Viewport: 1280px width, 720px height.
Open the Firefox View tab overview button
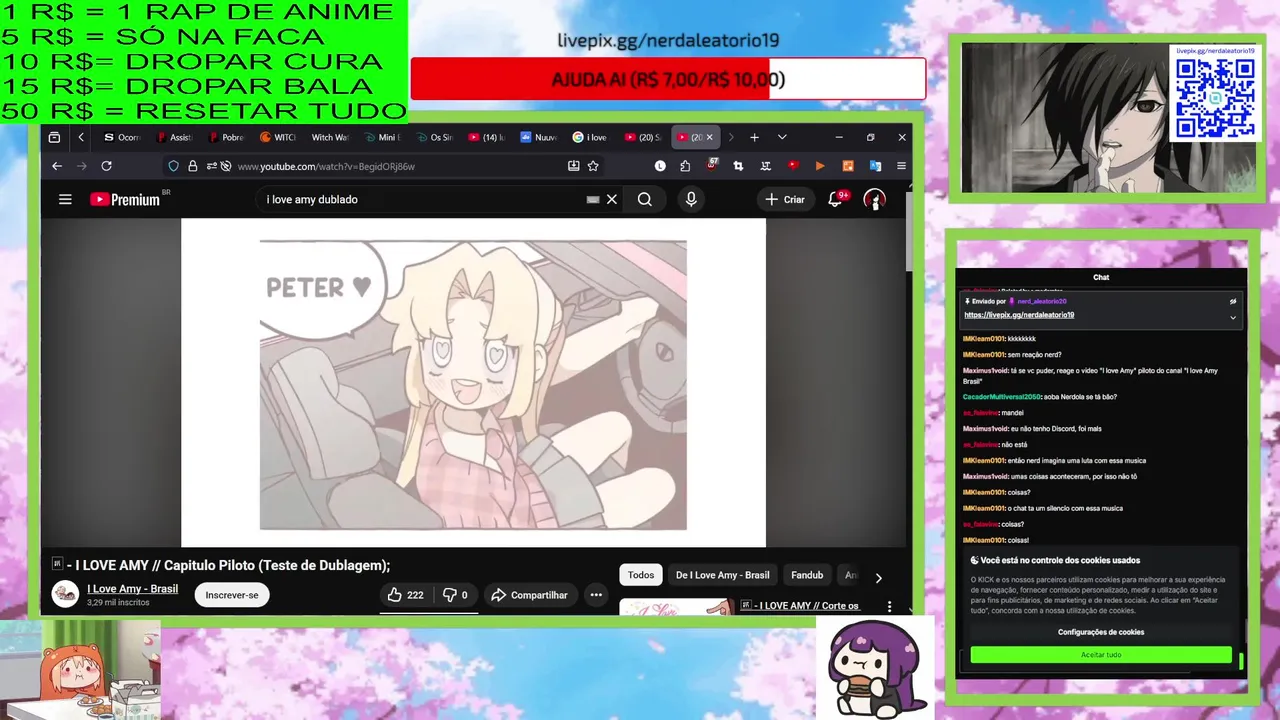[x=54, y=137]
